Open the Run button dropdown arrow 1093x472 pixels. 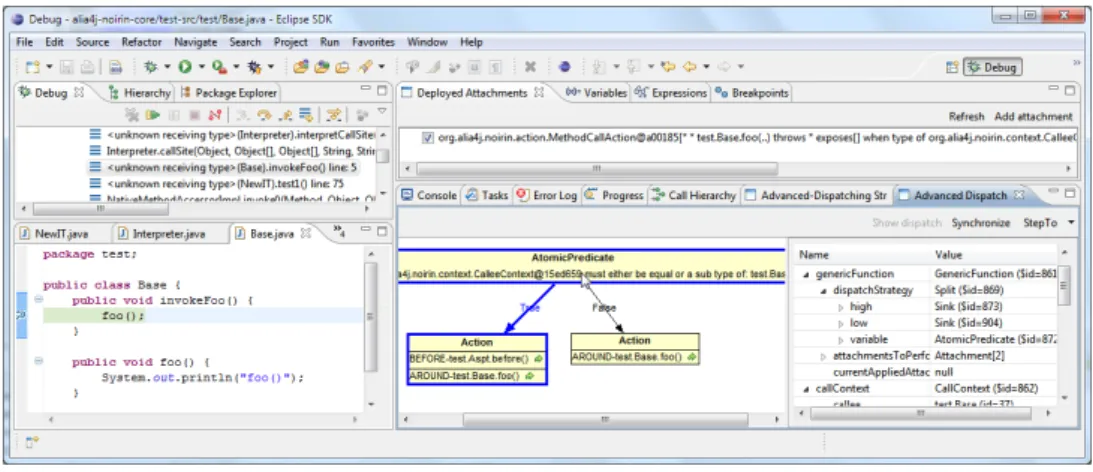point(201,67)
